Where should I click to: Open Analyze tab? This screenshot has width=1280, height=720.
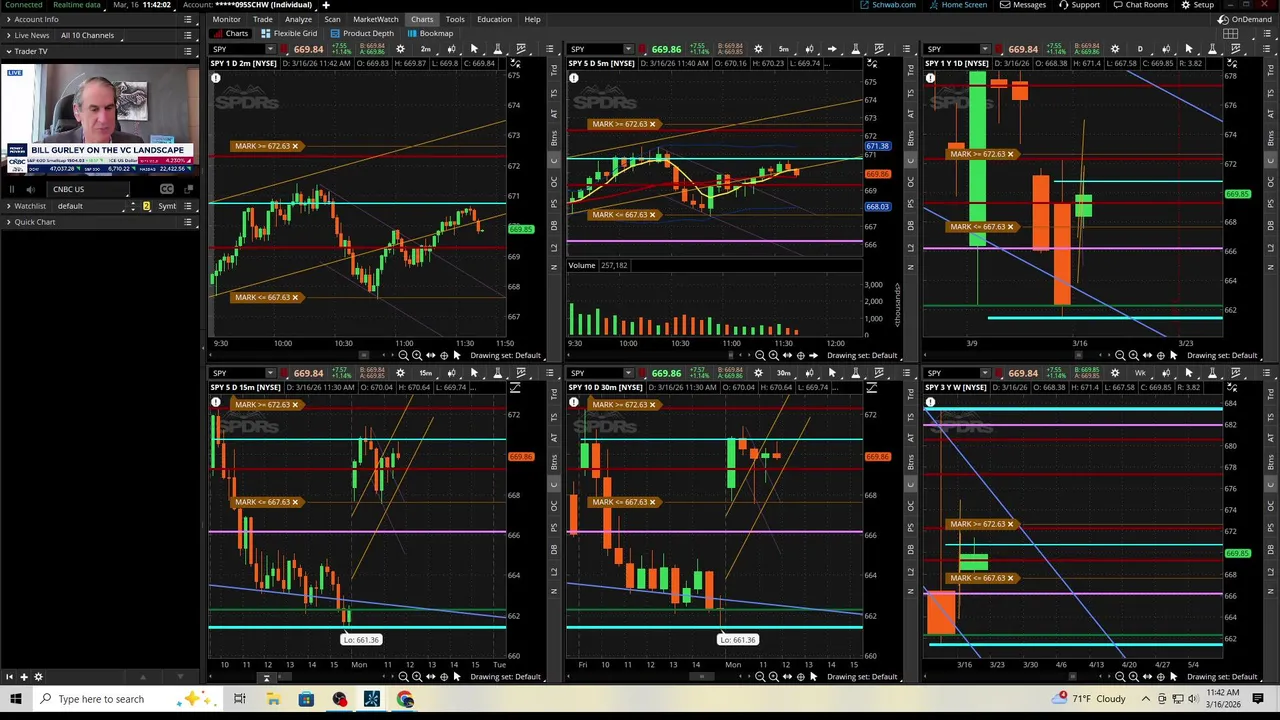298,19
